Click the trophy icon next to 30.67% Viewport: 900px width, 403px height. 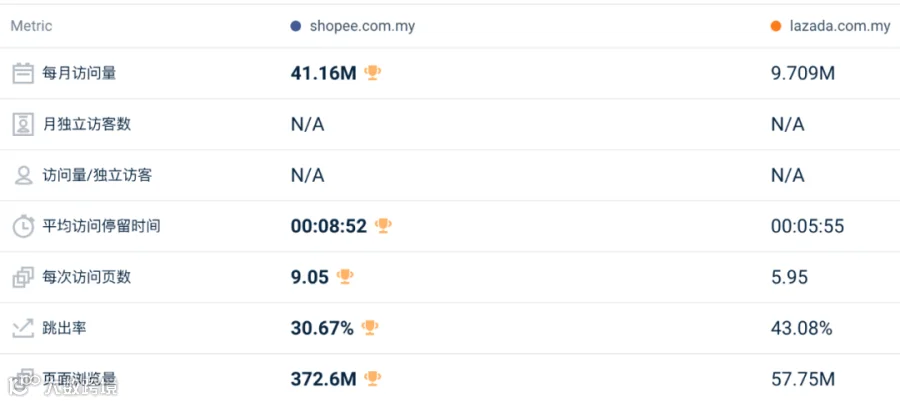point(370,328)
